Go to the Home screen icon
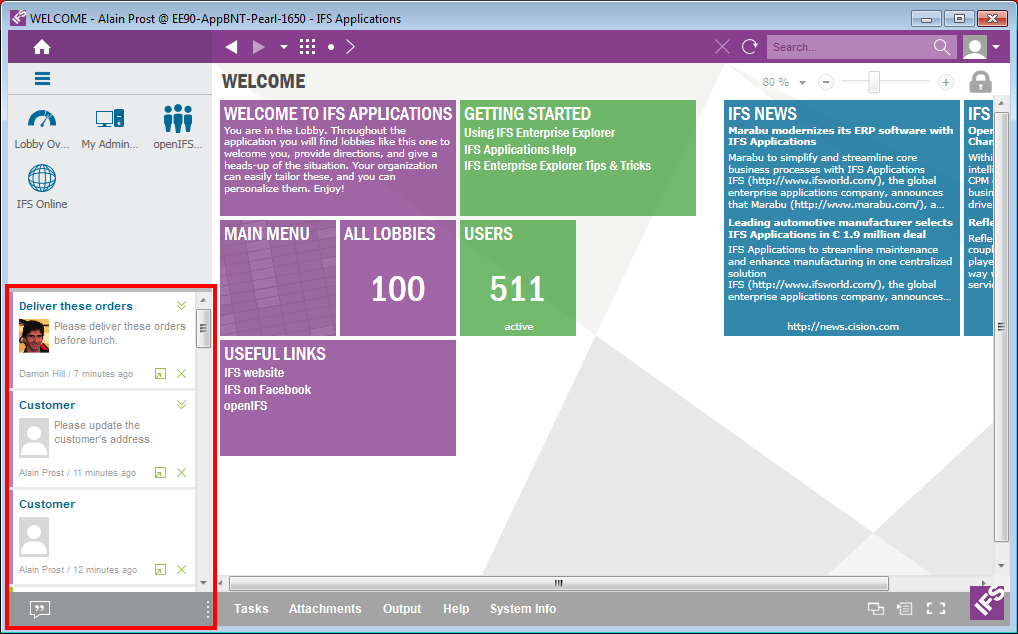The width and height of the screenshot is (1018, 634). [x=42, y=47]
